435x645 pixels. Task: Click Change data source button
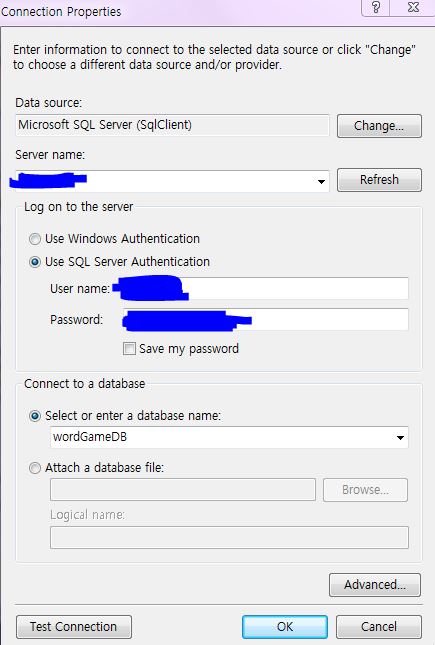[379, 125]
